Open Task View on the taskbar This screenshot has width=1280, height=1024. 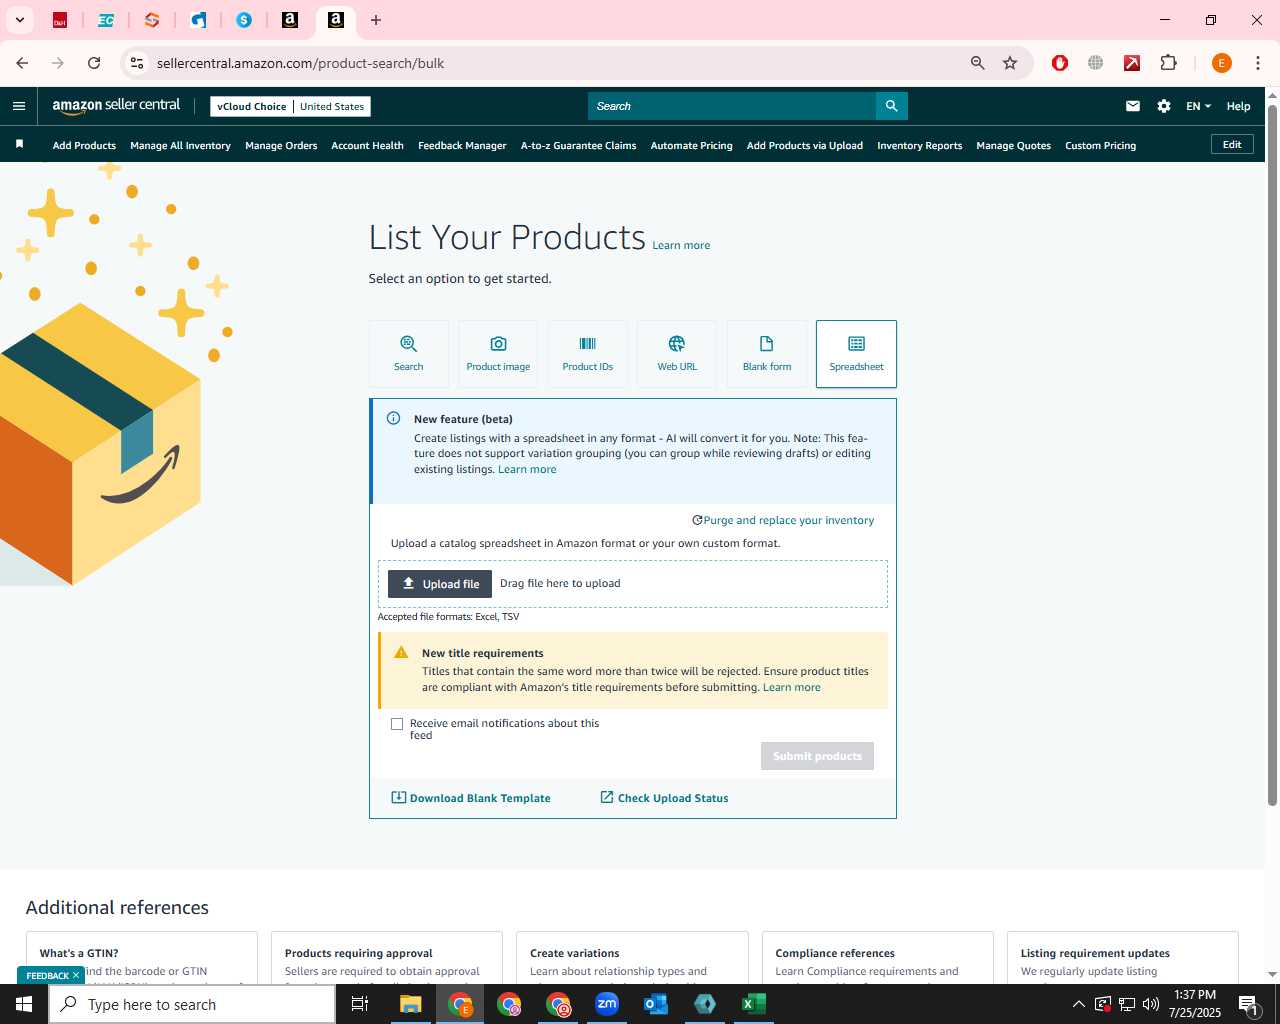360,1004
